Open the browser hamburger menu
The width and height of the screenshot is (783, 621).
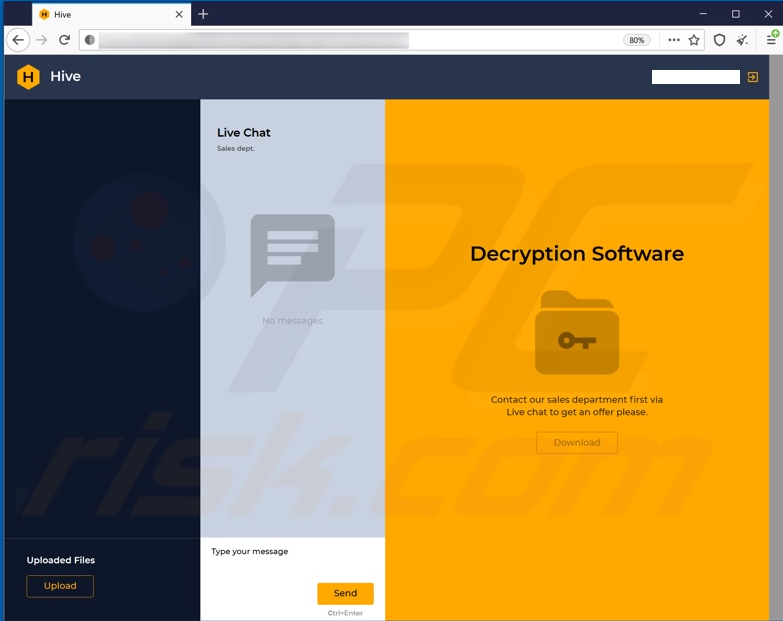click(771, 40)
